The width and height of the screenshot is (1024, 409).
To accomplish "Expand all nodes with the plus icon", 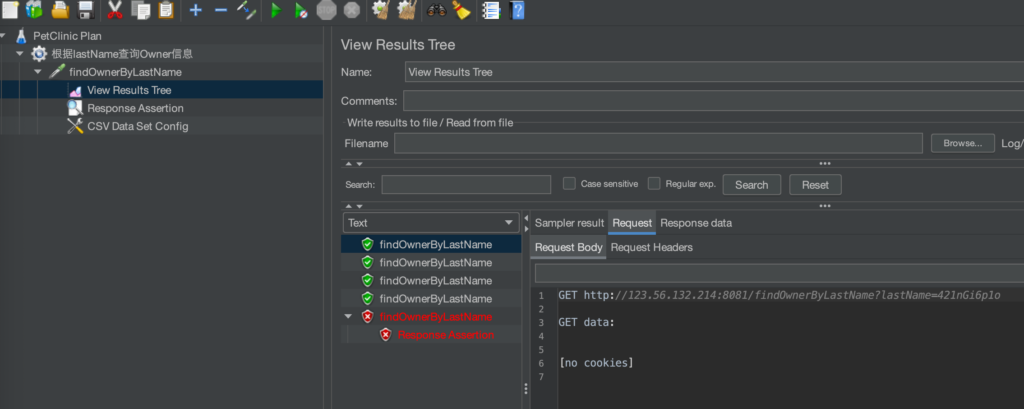I will [195, 10].
